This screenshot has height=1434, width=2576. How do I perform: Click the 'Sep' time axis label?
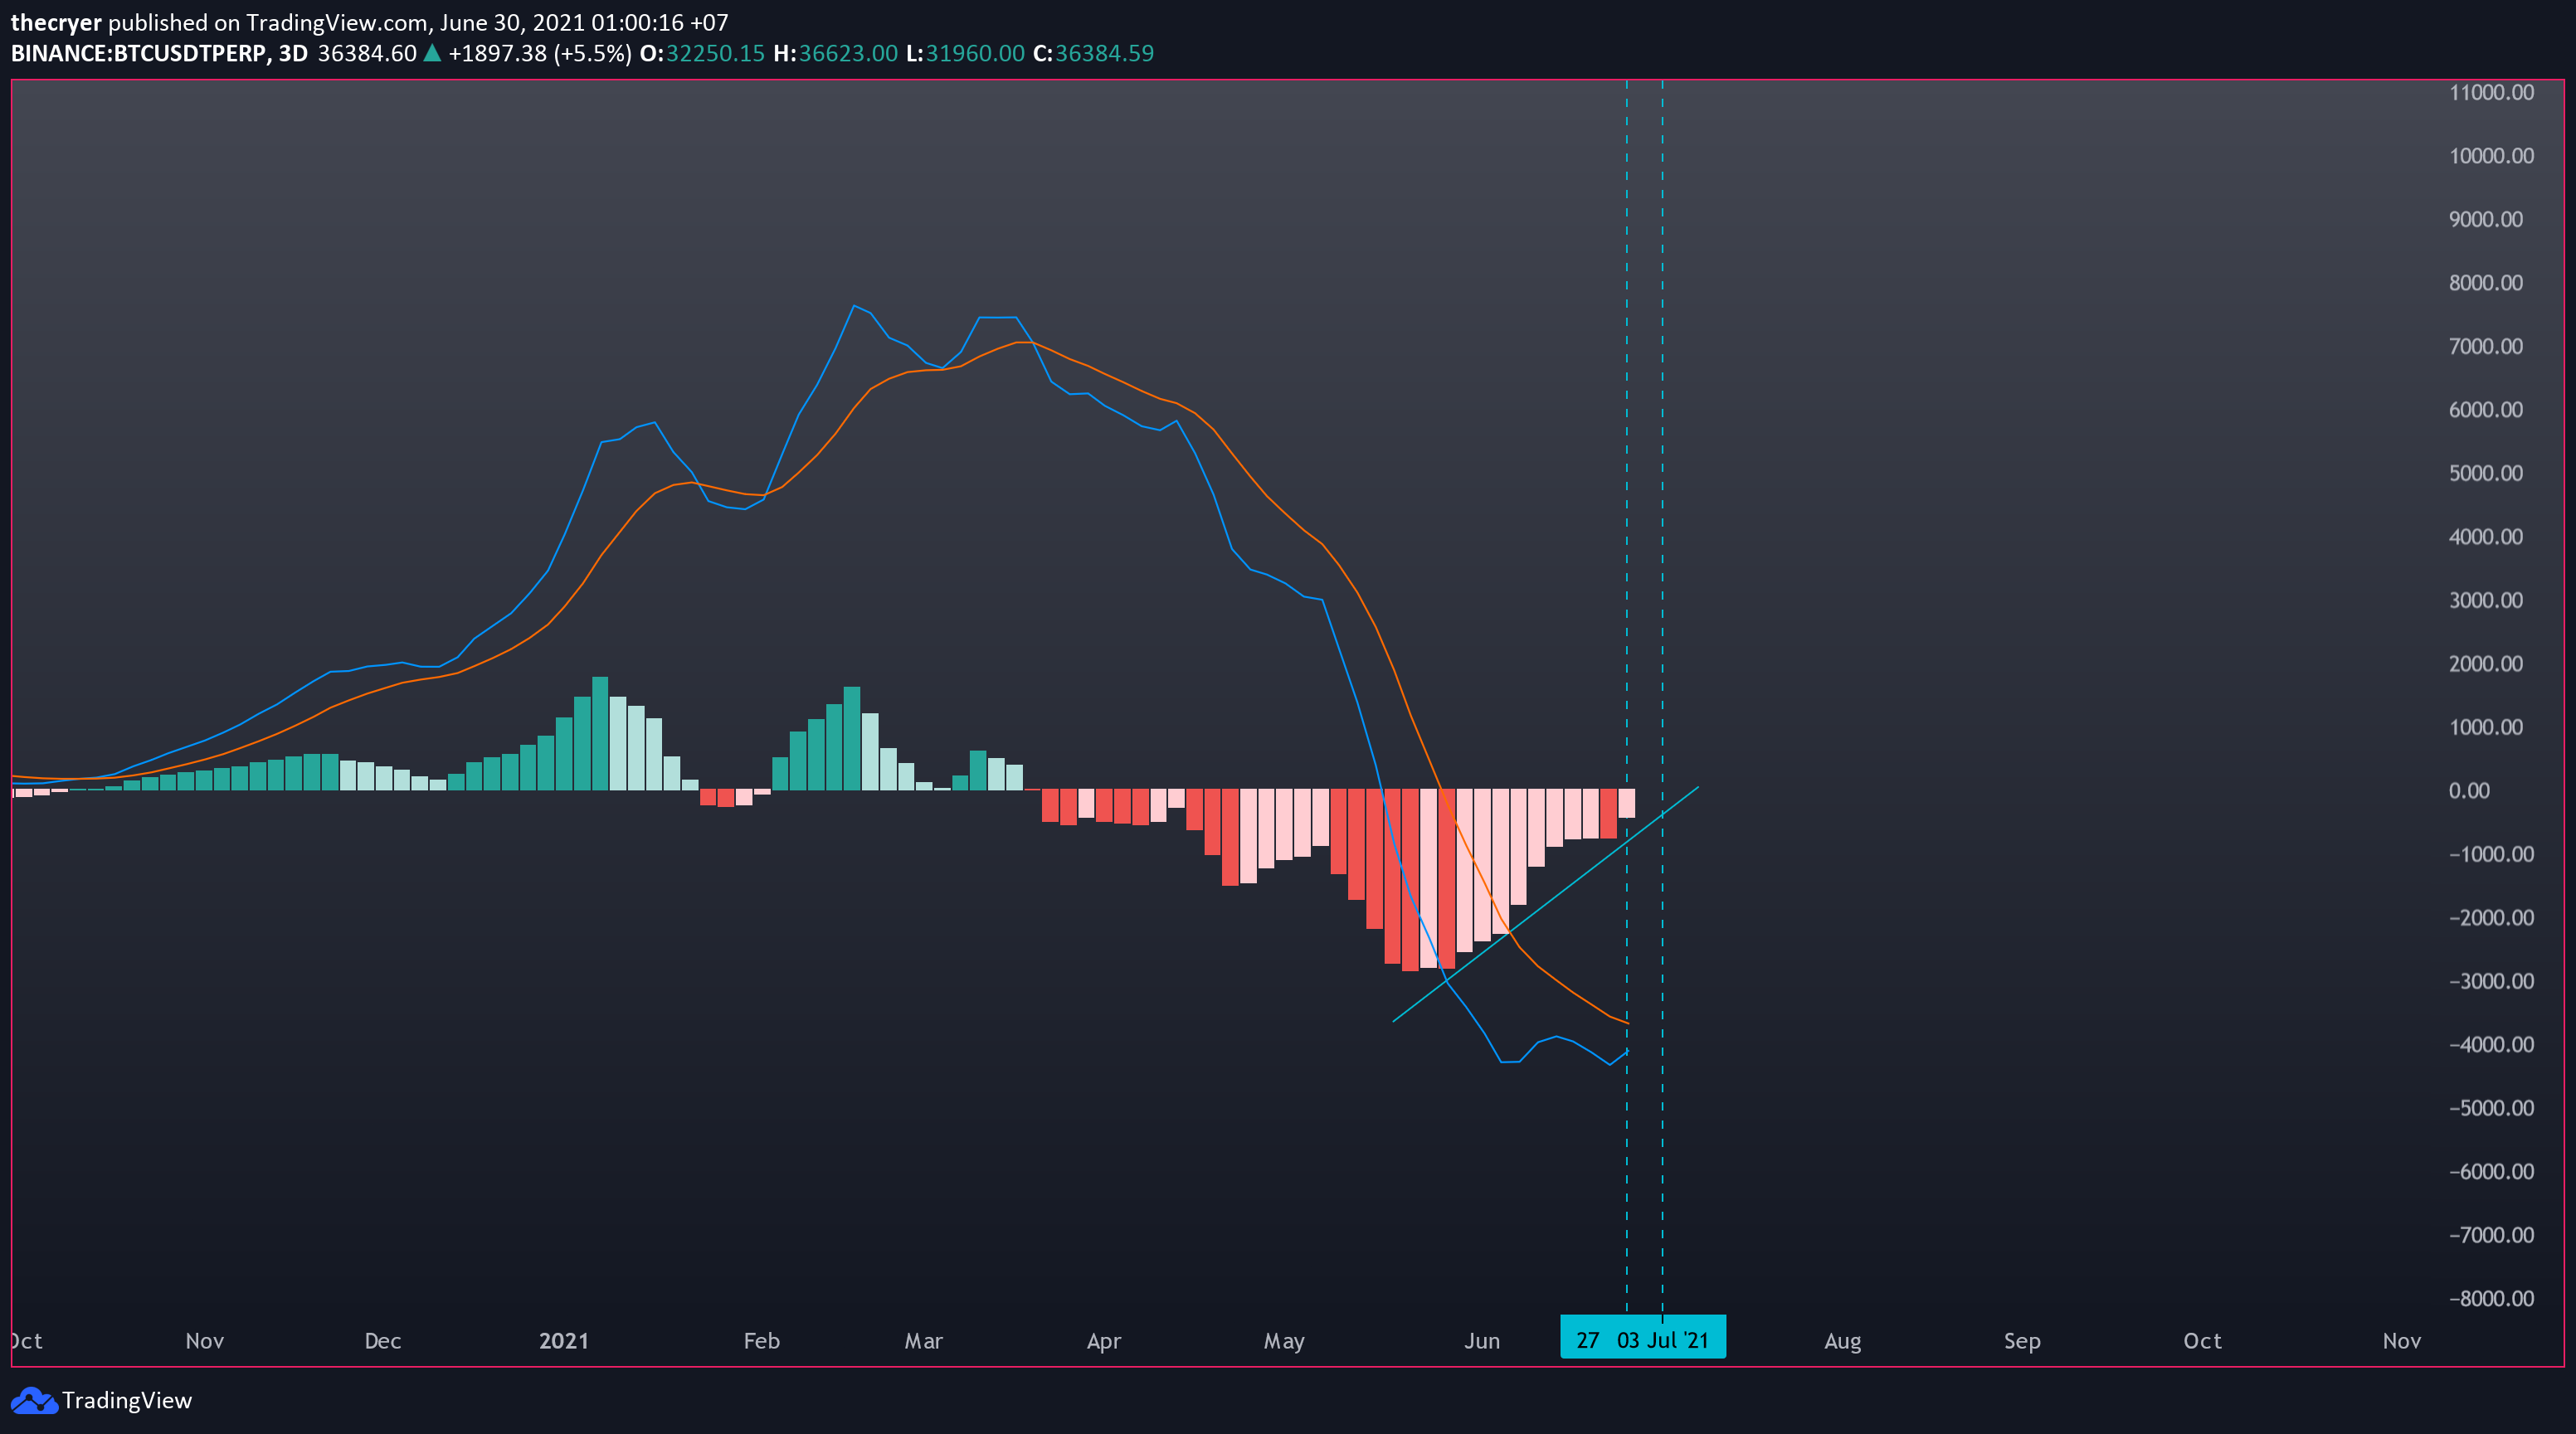(2022, 1341)
